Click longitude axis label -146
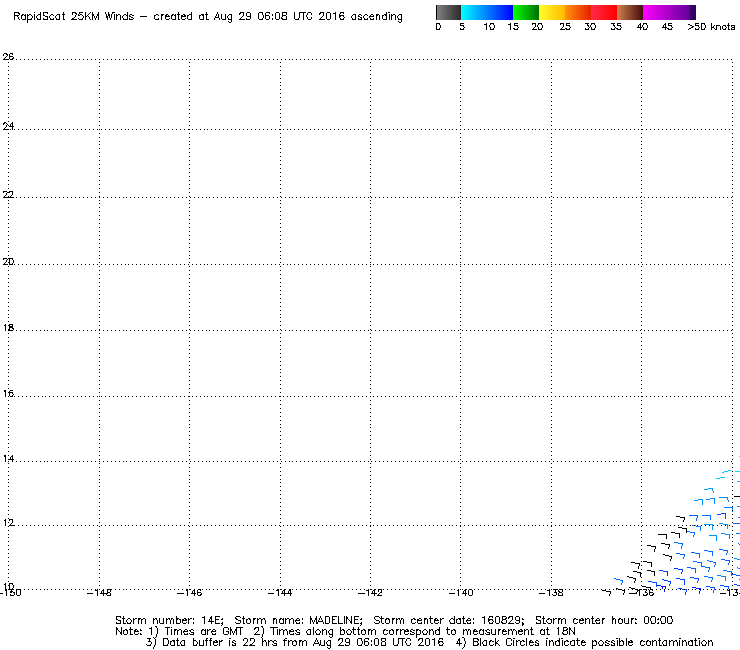Image resolution: width=740 pixels, height=650 pixels. point(189,593)
